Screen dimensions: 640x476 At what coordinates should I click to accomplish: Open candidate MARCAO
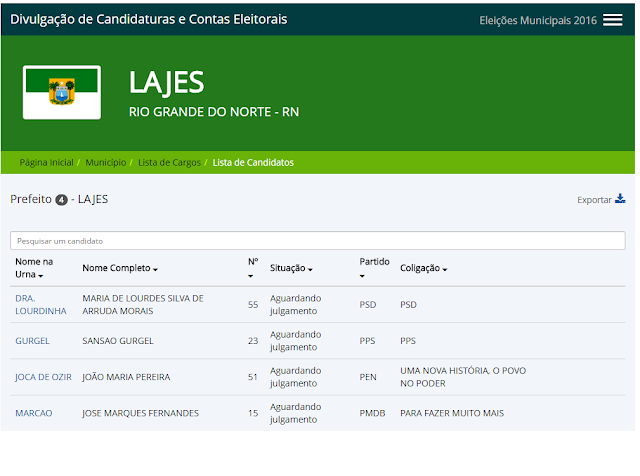point(33,413)
